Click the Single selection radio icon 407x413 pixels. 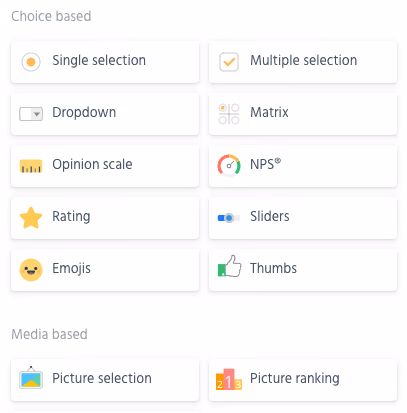31,62
